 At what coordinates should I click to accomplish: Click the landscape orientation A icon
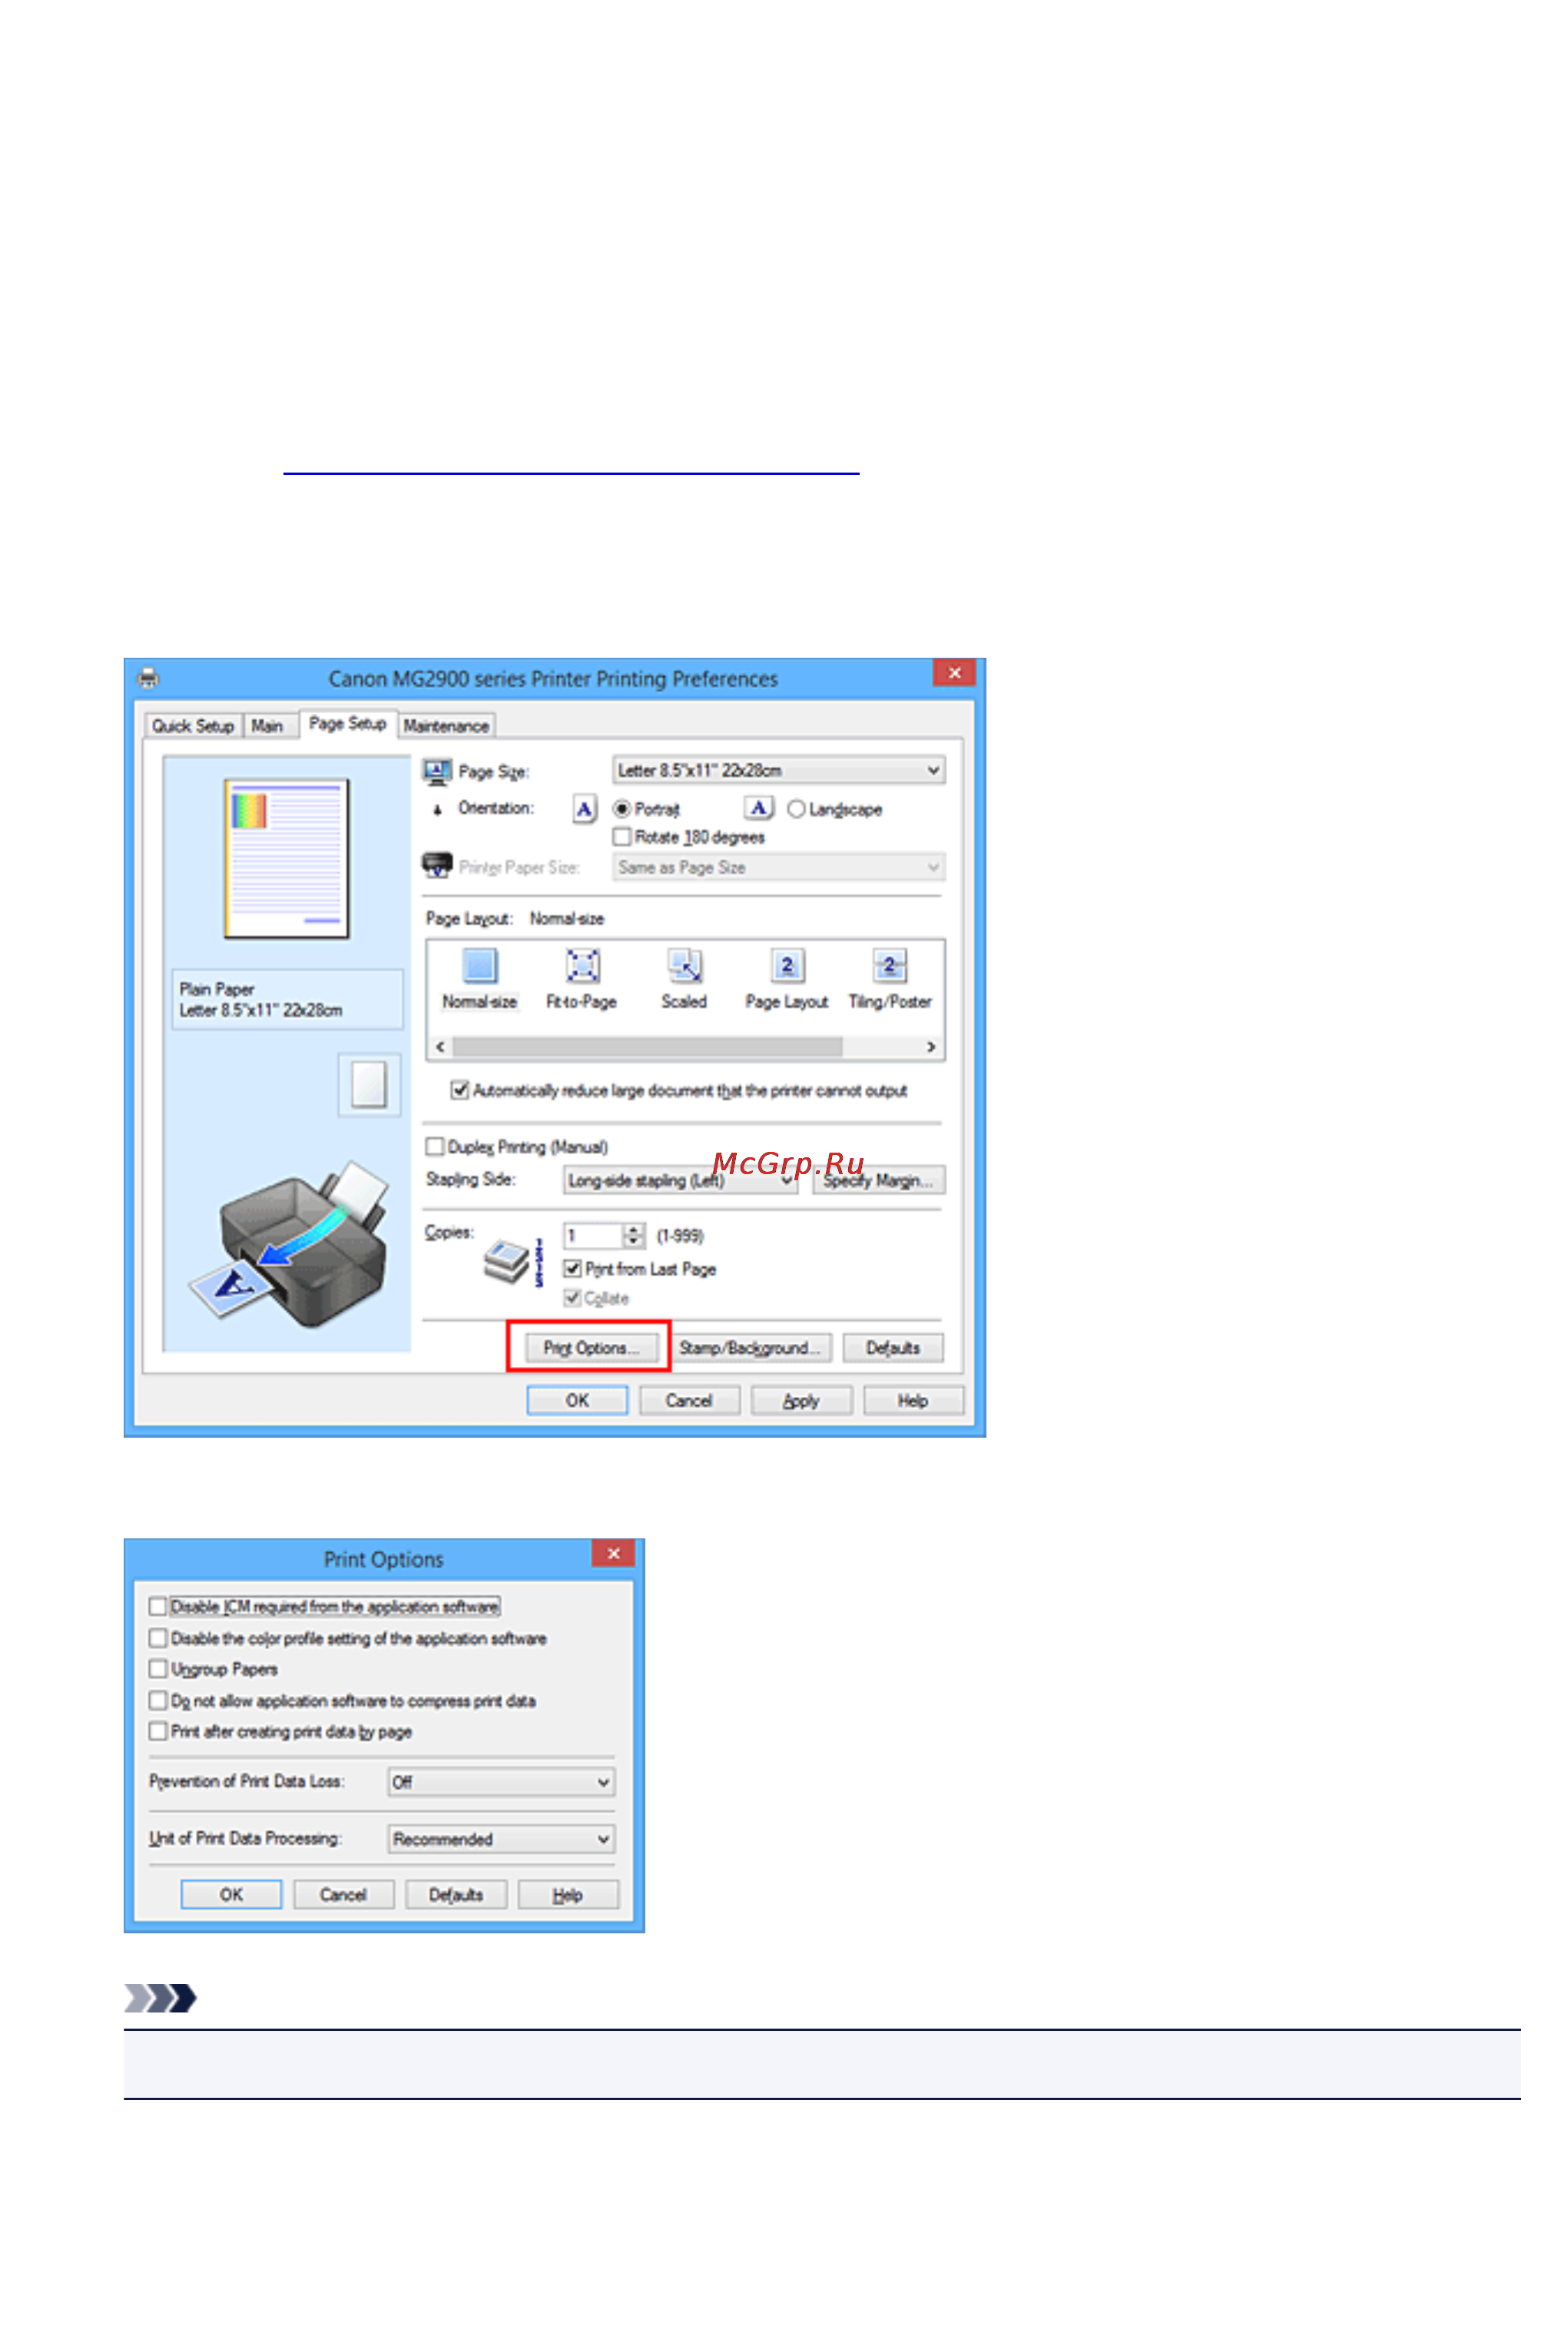[759, 808]
